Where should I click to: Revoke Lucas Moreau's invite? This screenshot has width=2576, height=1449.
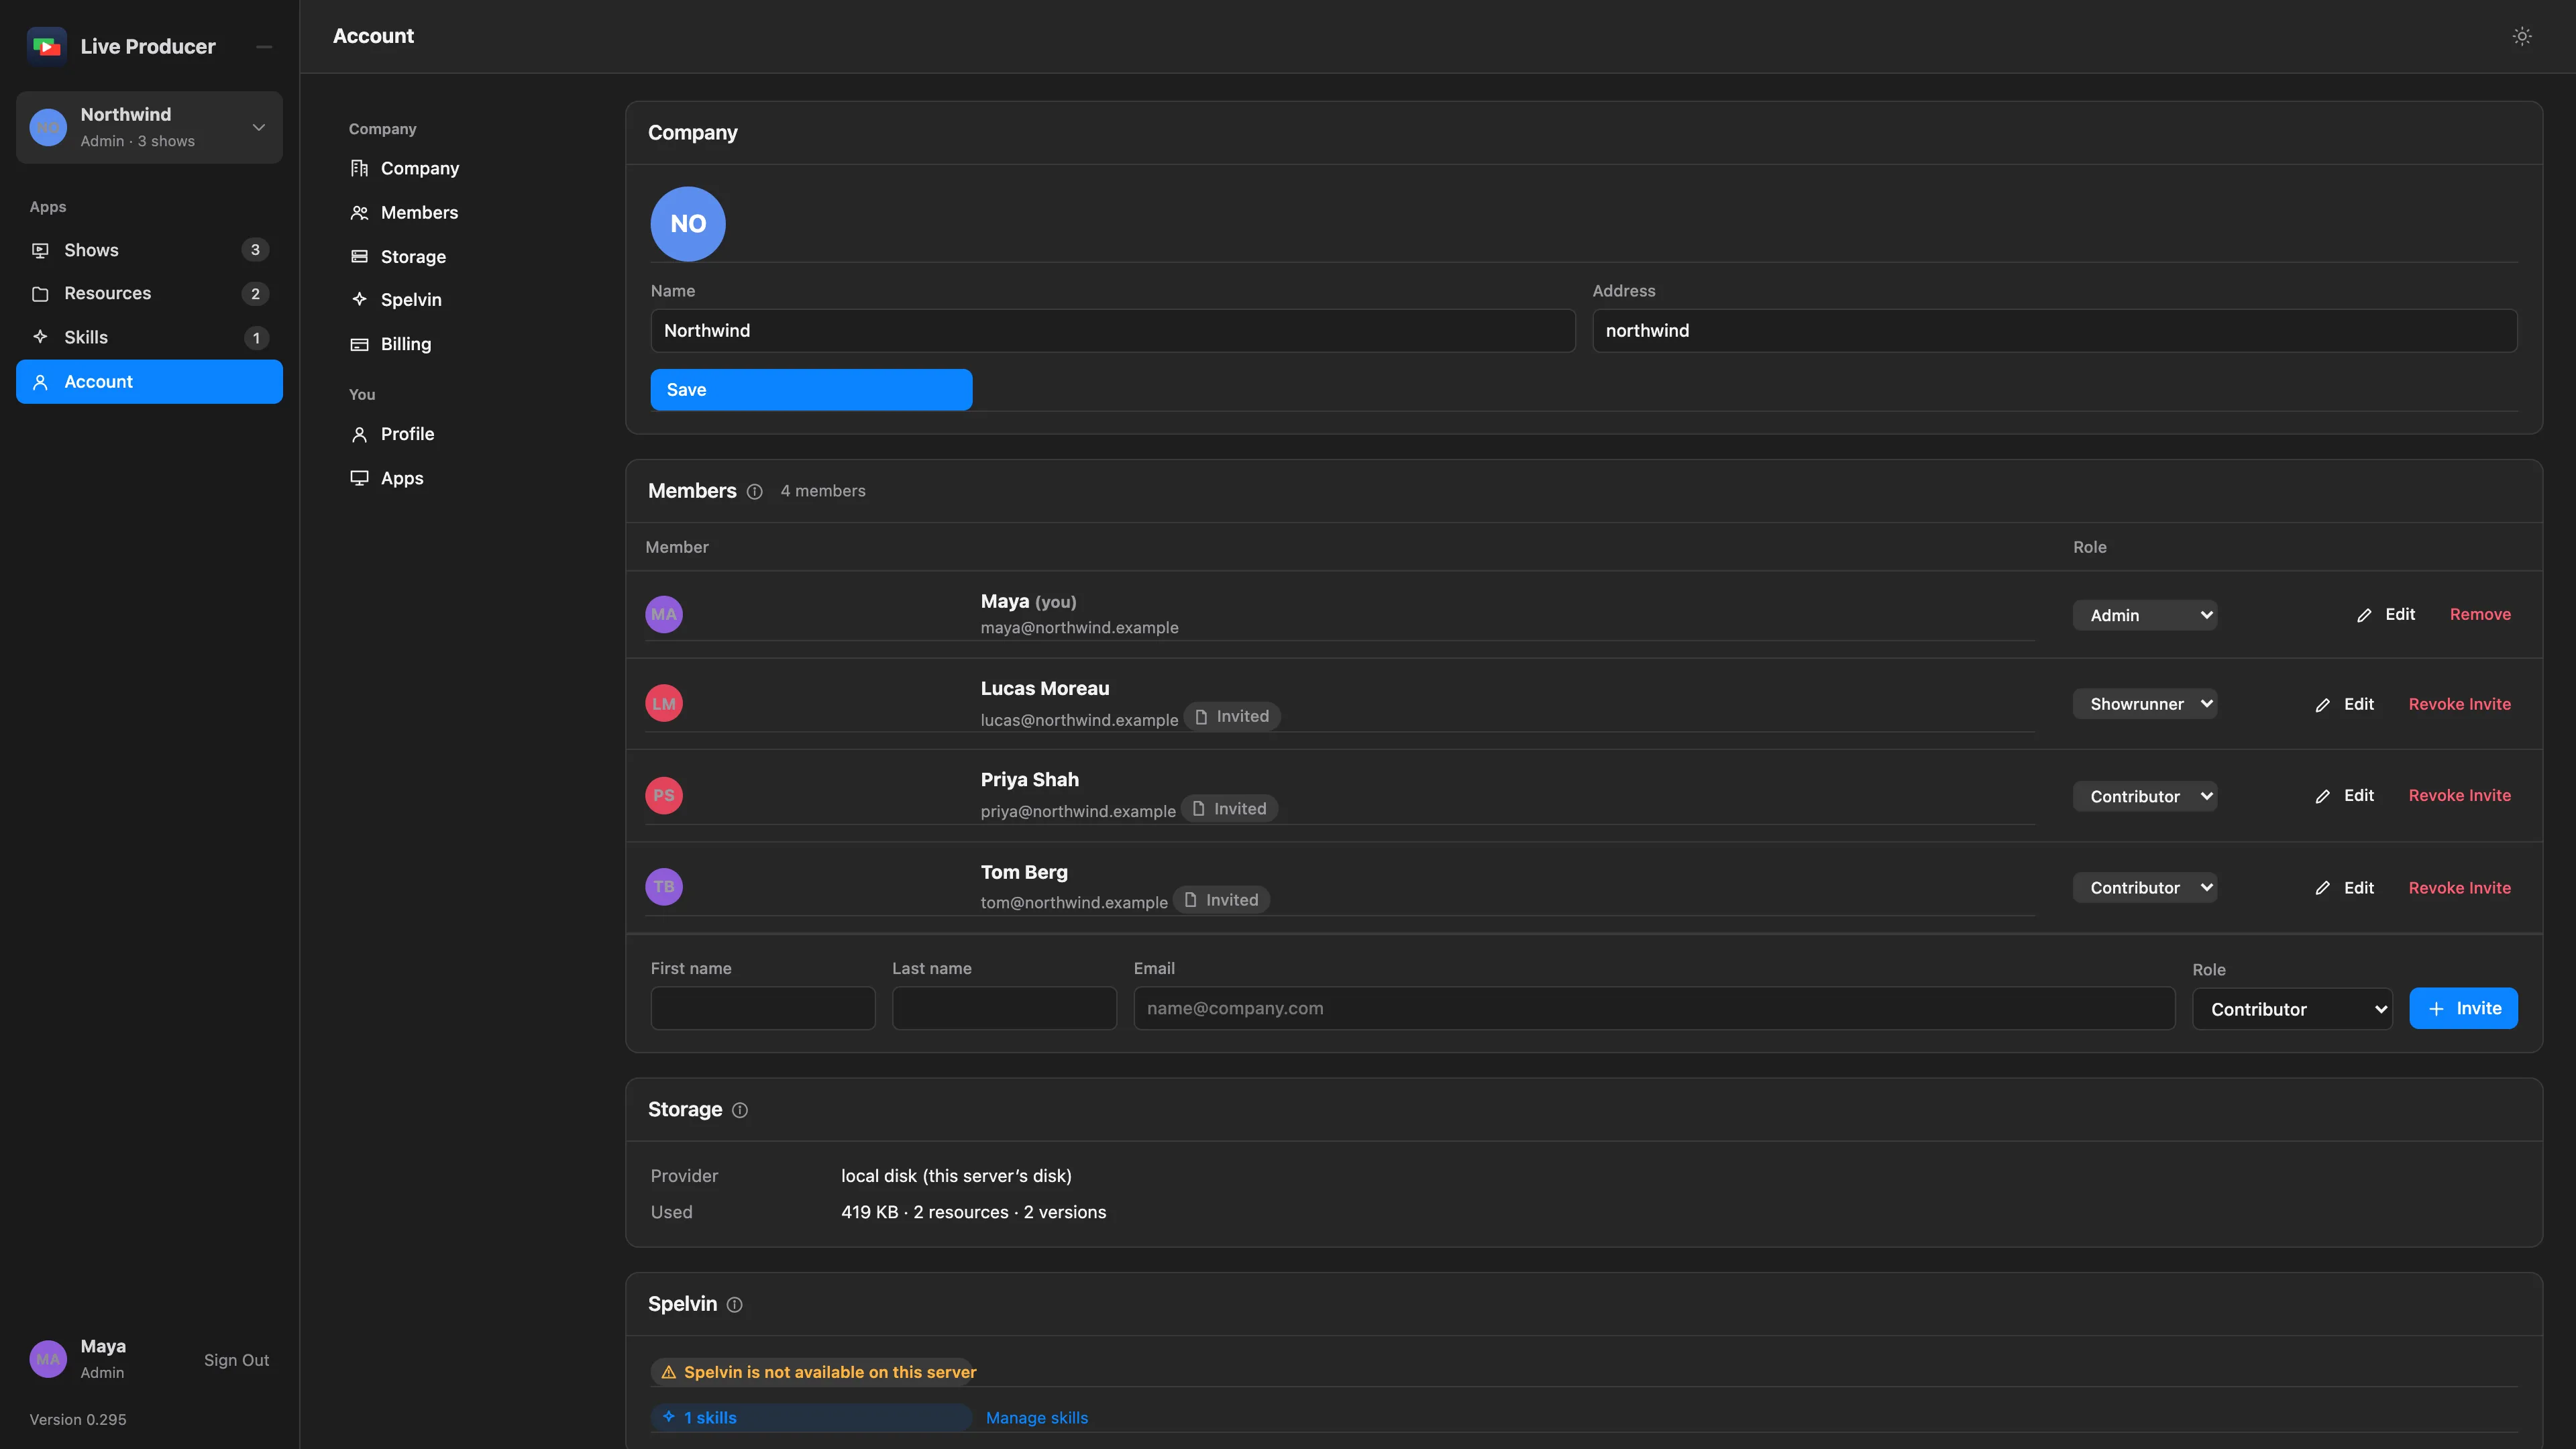coord(2459,704)
